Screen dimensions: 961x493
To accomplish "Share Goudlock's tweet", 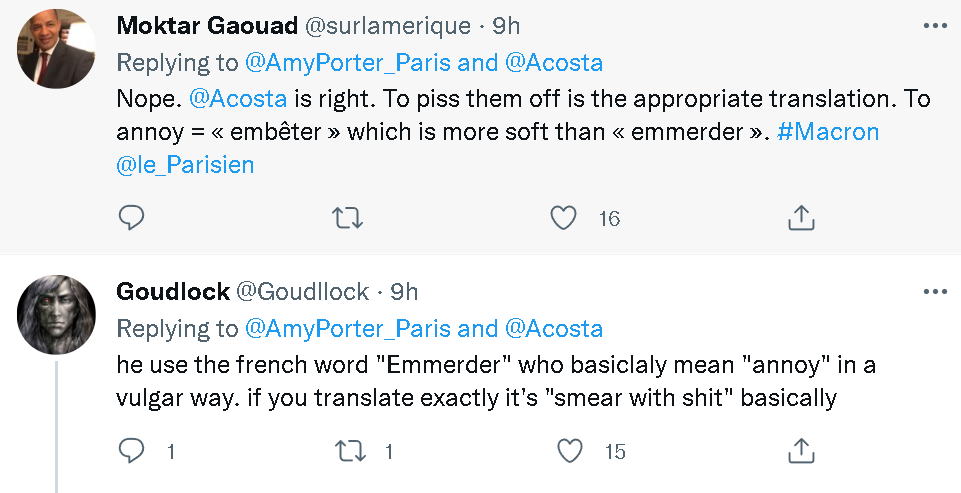I will pos(799,451).
